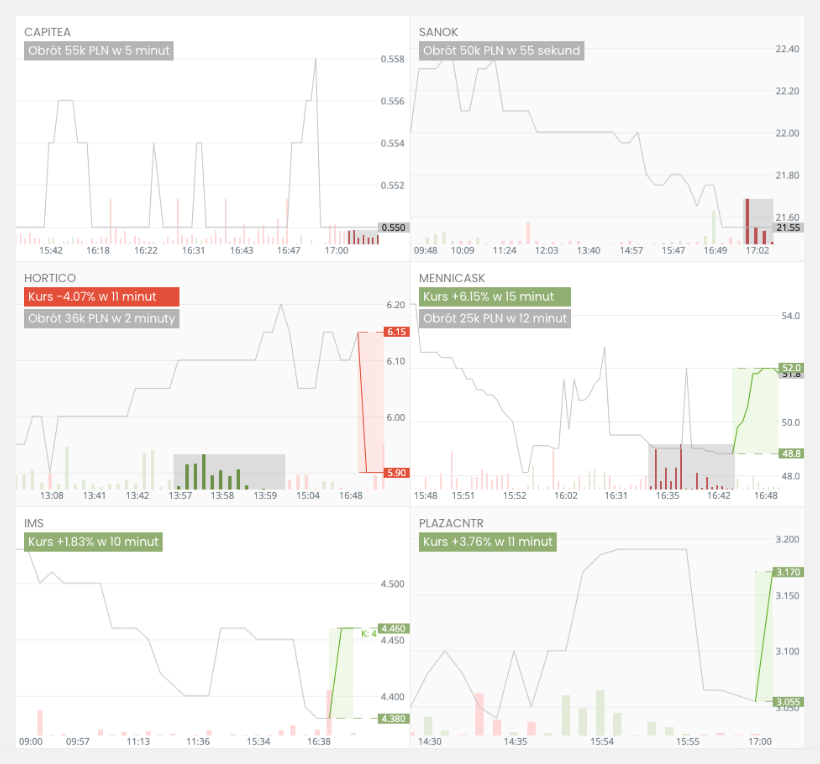Click the gray highlighted volume area on HORTICO
Screen dimensions: 820x764
click(x=230, y=472)
